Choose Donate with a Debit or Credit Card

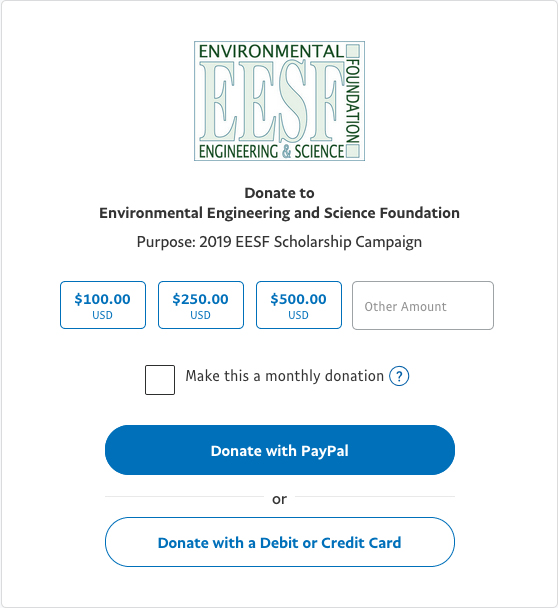tap(280, 542)
